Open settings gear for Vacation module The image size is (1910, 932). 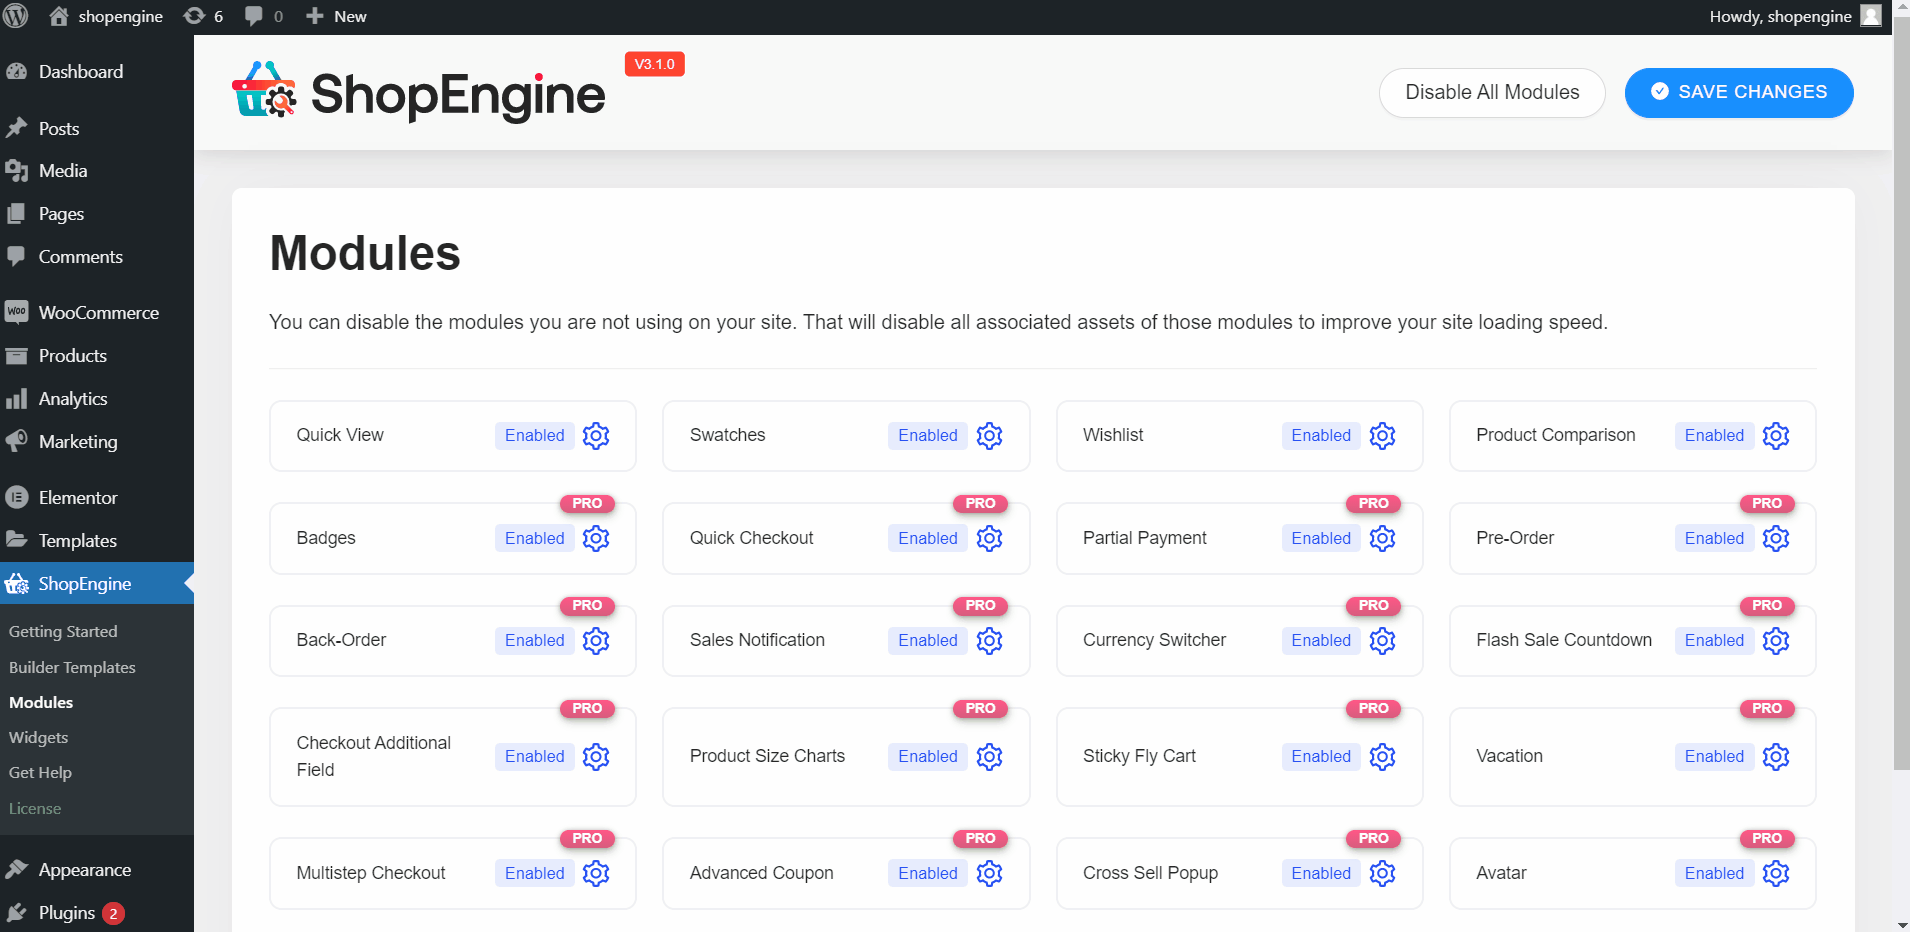[x=1776, y=756]
